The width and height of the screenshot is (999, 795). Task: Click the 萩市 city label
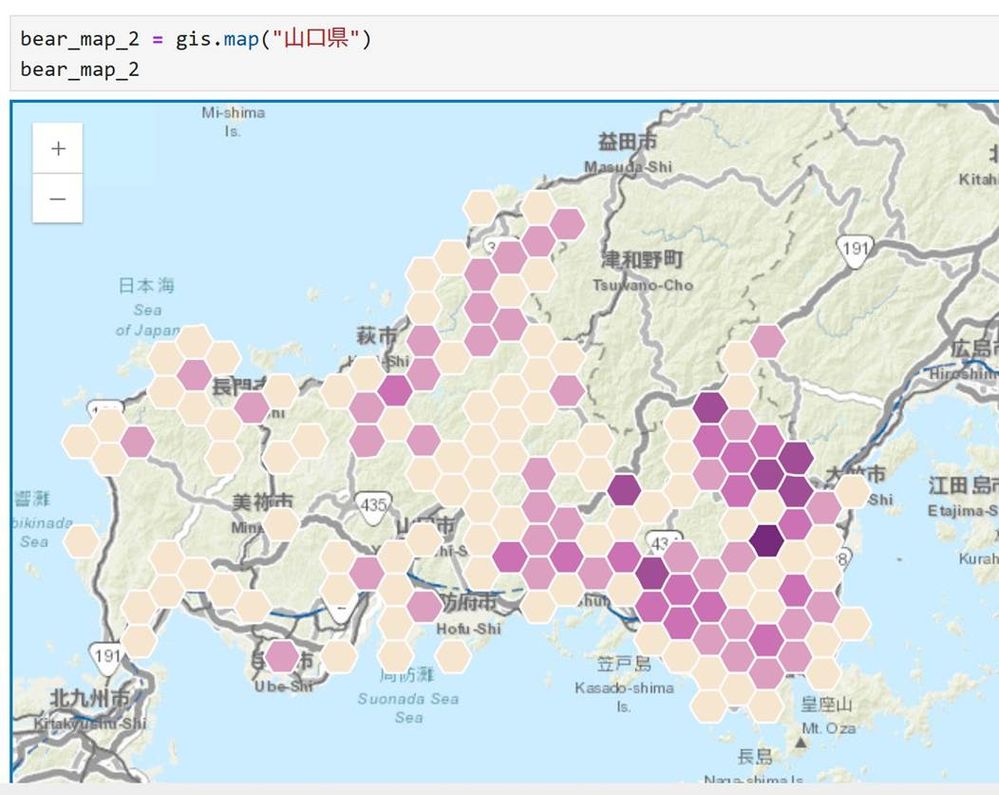coord(377,336)
